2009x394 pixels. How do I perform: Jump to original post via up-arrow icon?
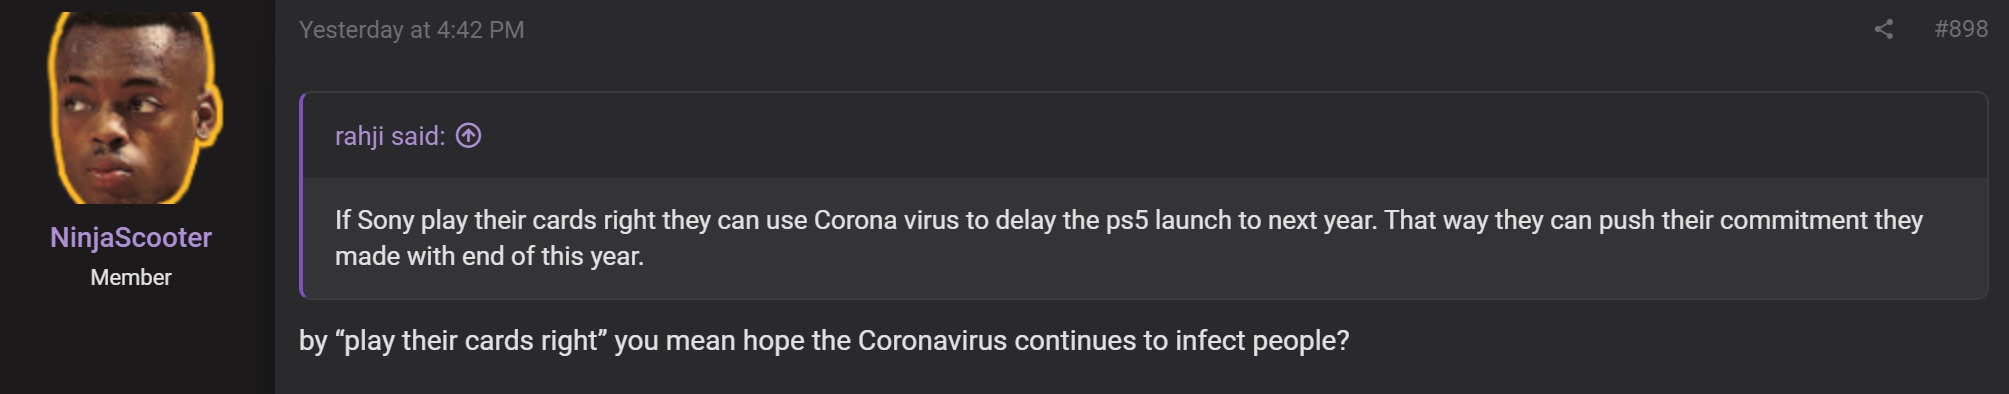click(468, 135)
